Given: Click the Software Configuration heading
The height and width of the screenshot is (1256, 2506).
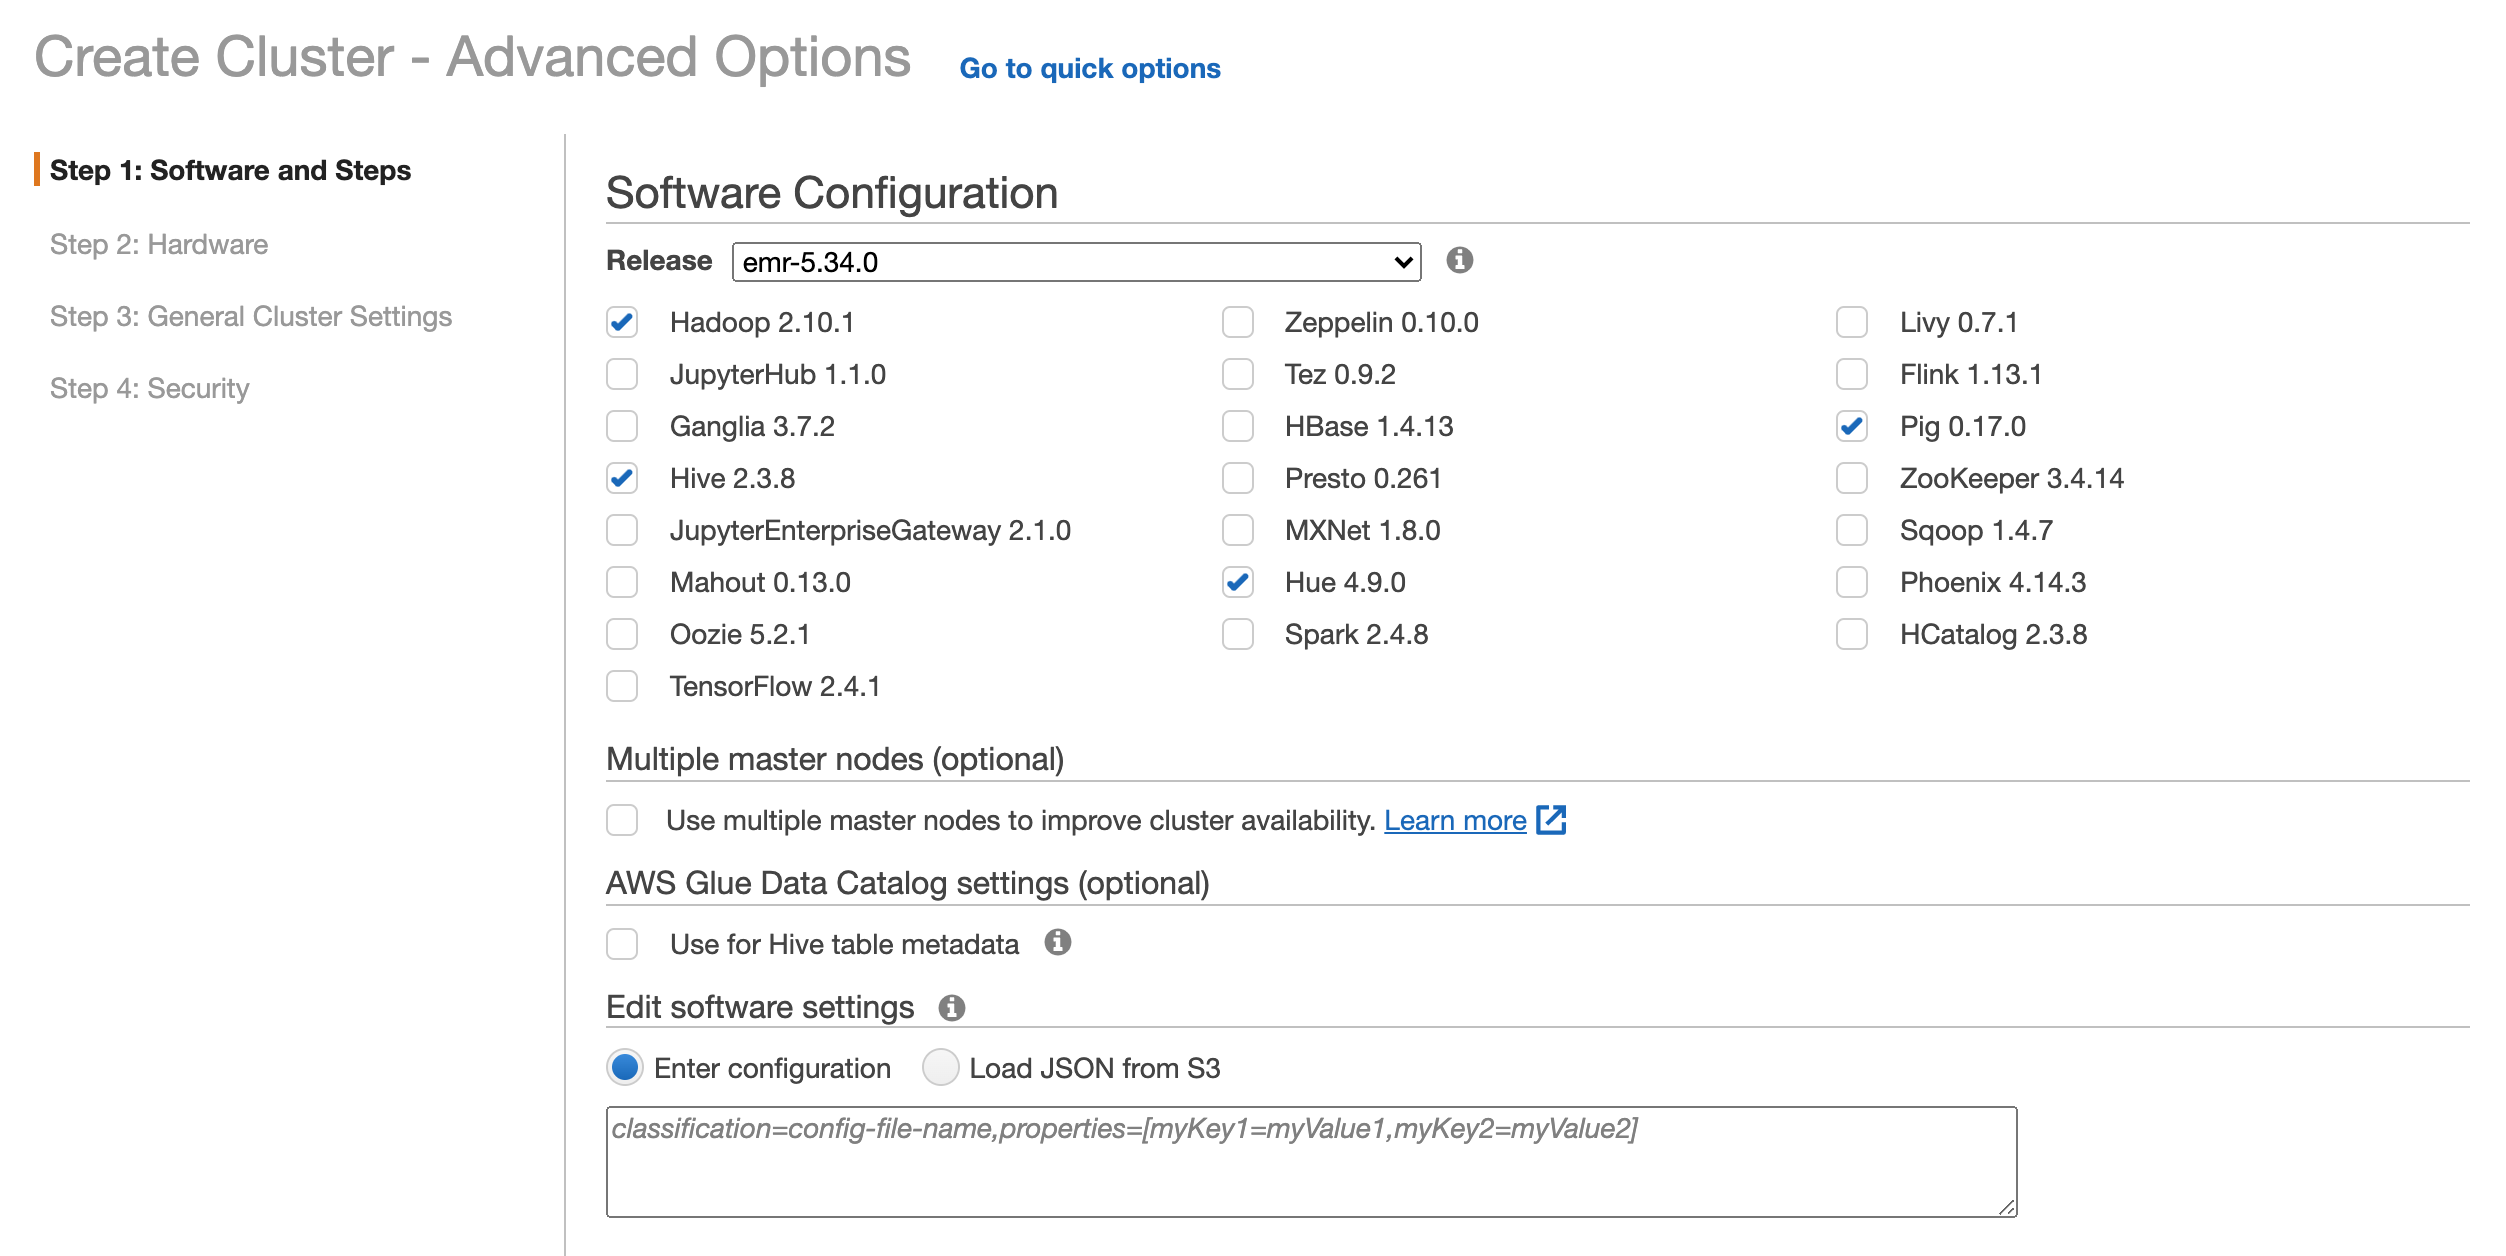Looking at the screenshot, I should tap(832, 192).
